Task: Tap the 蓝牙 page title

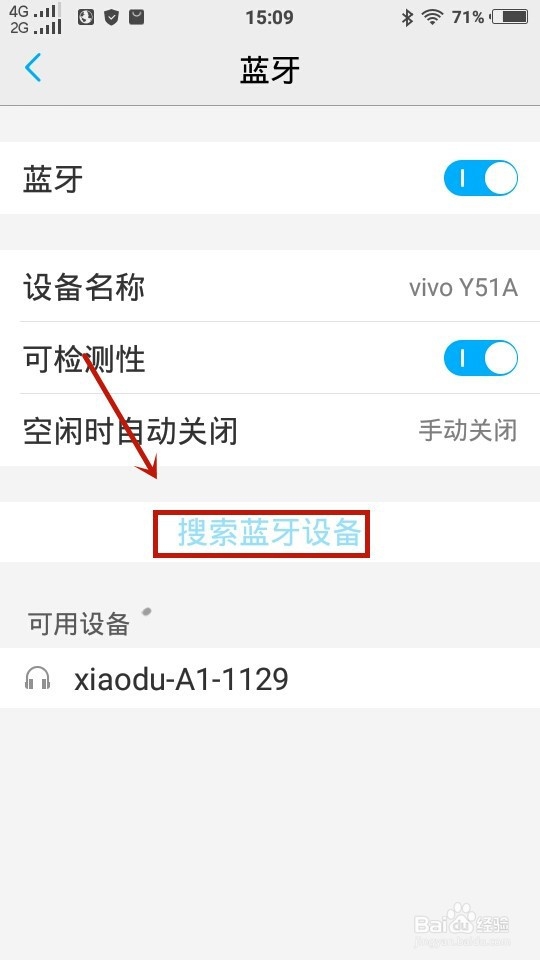Action: pyautogui.click(x=270, y=70)
